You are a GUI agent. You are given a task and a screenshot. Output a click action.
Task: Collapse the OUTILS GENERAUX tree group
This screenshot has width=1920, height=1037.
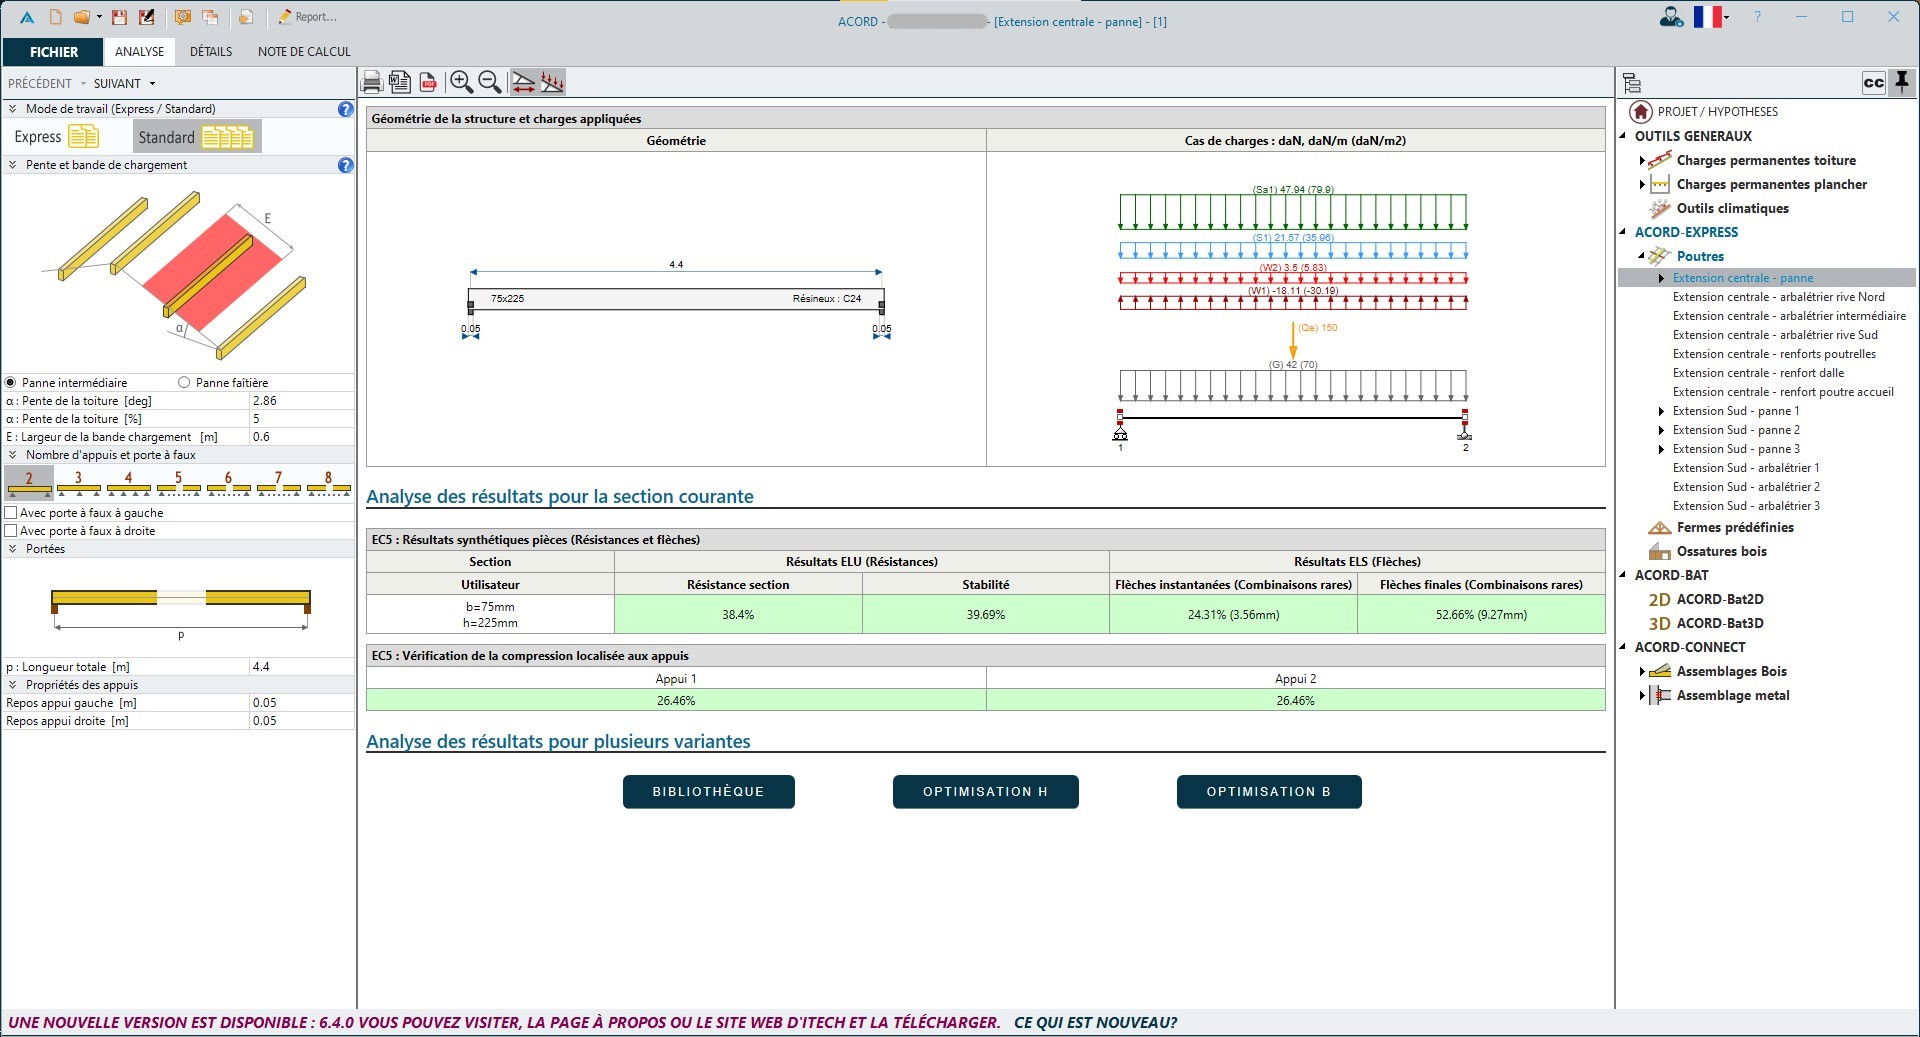(x=1623, y=136)
